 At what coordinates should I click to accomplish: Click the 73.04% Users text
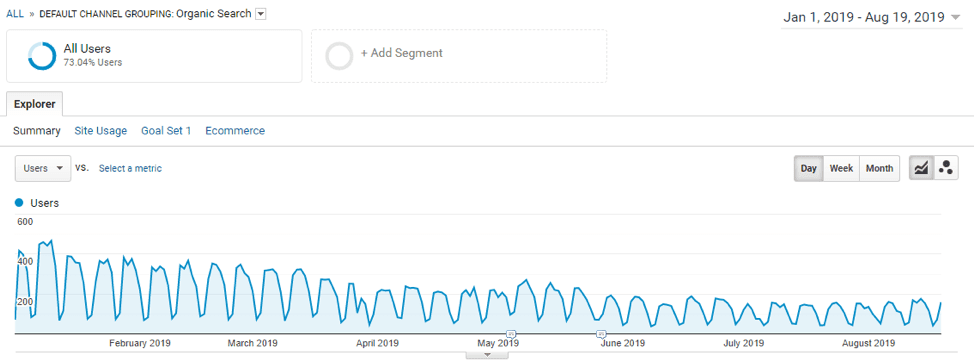93,62
